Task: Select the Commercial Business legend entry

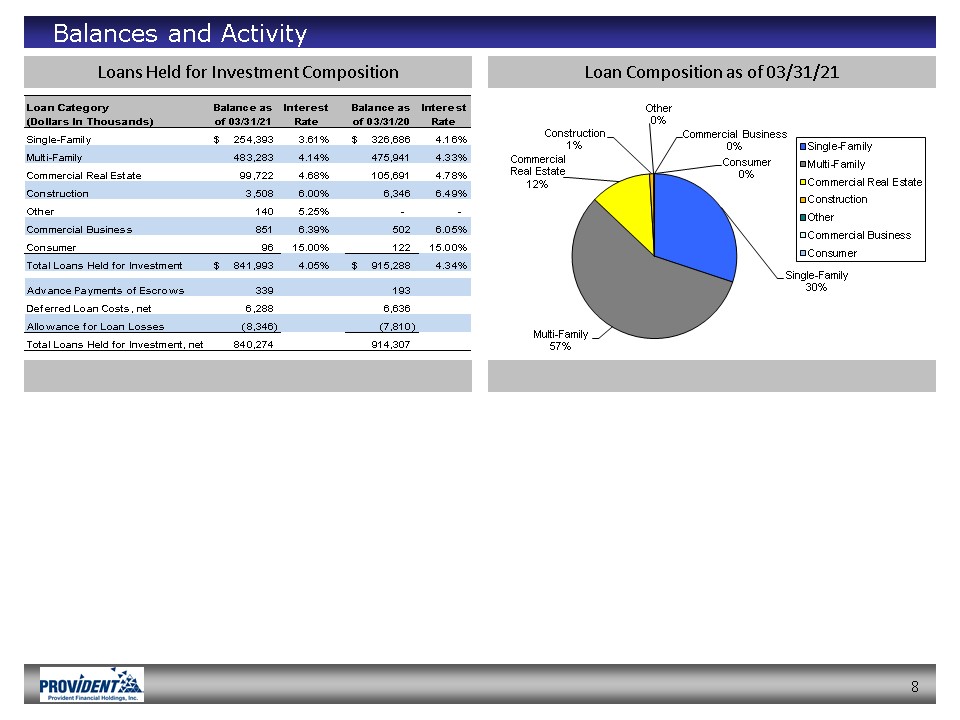Action: tap(858, 235)
